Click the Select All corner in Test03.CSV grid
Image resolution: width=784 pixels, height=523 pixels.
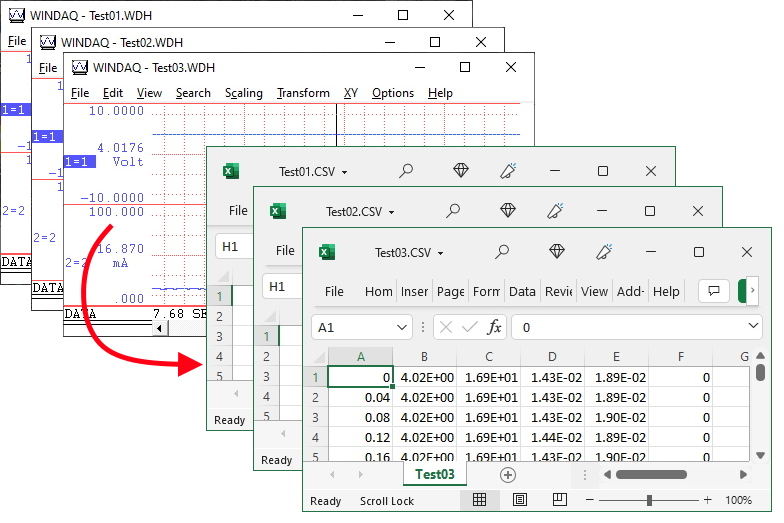(318, 356)
